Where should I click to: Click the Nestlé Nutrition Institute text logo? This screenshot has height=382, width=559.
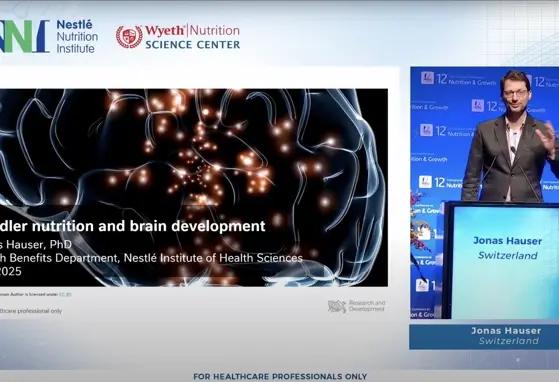(77, 36)
